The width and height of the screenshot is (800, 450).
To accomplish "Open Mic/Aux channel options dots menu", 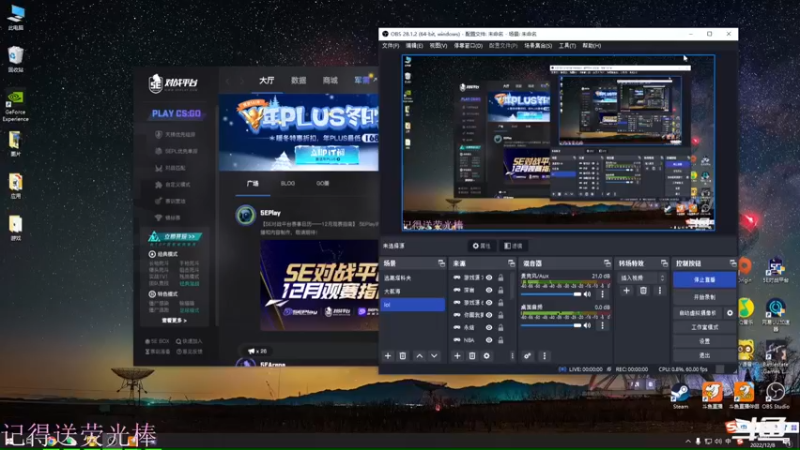I will 602,294.
